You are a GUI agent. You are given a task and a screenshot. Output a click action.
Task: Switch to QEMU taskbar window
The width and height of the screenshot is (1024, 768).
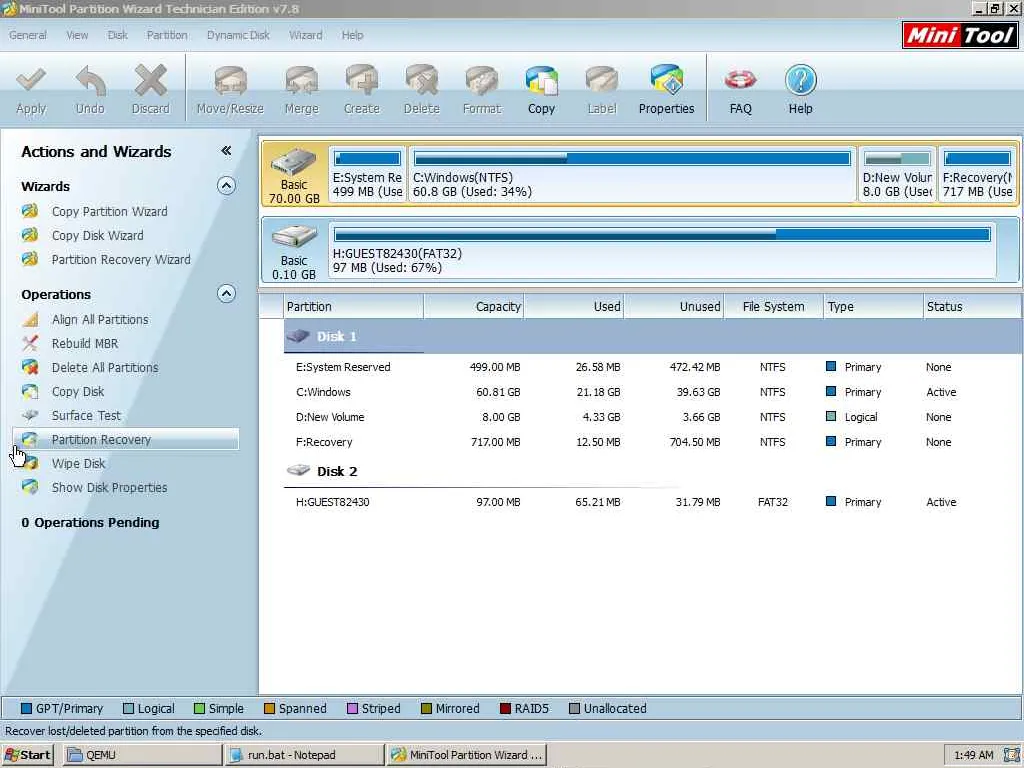tap(142, 755)
